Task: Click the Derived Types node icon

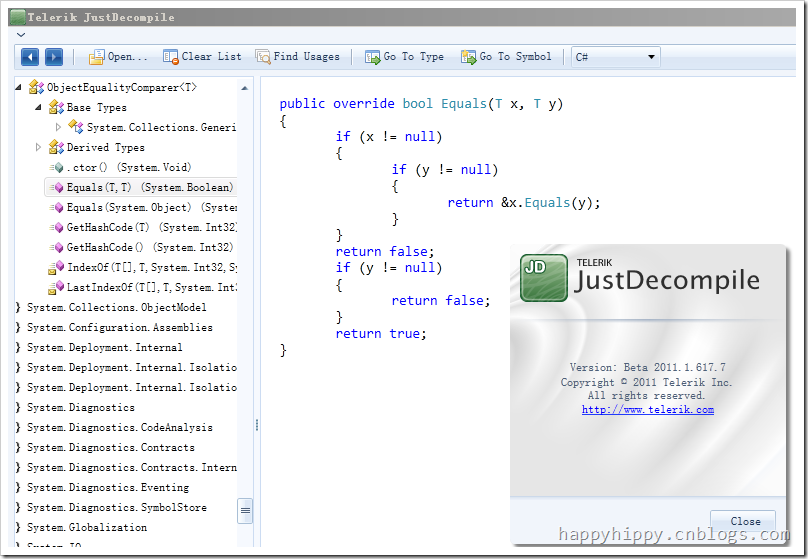Action: 56,147
